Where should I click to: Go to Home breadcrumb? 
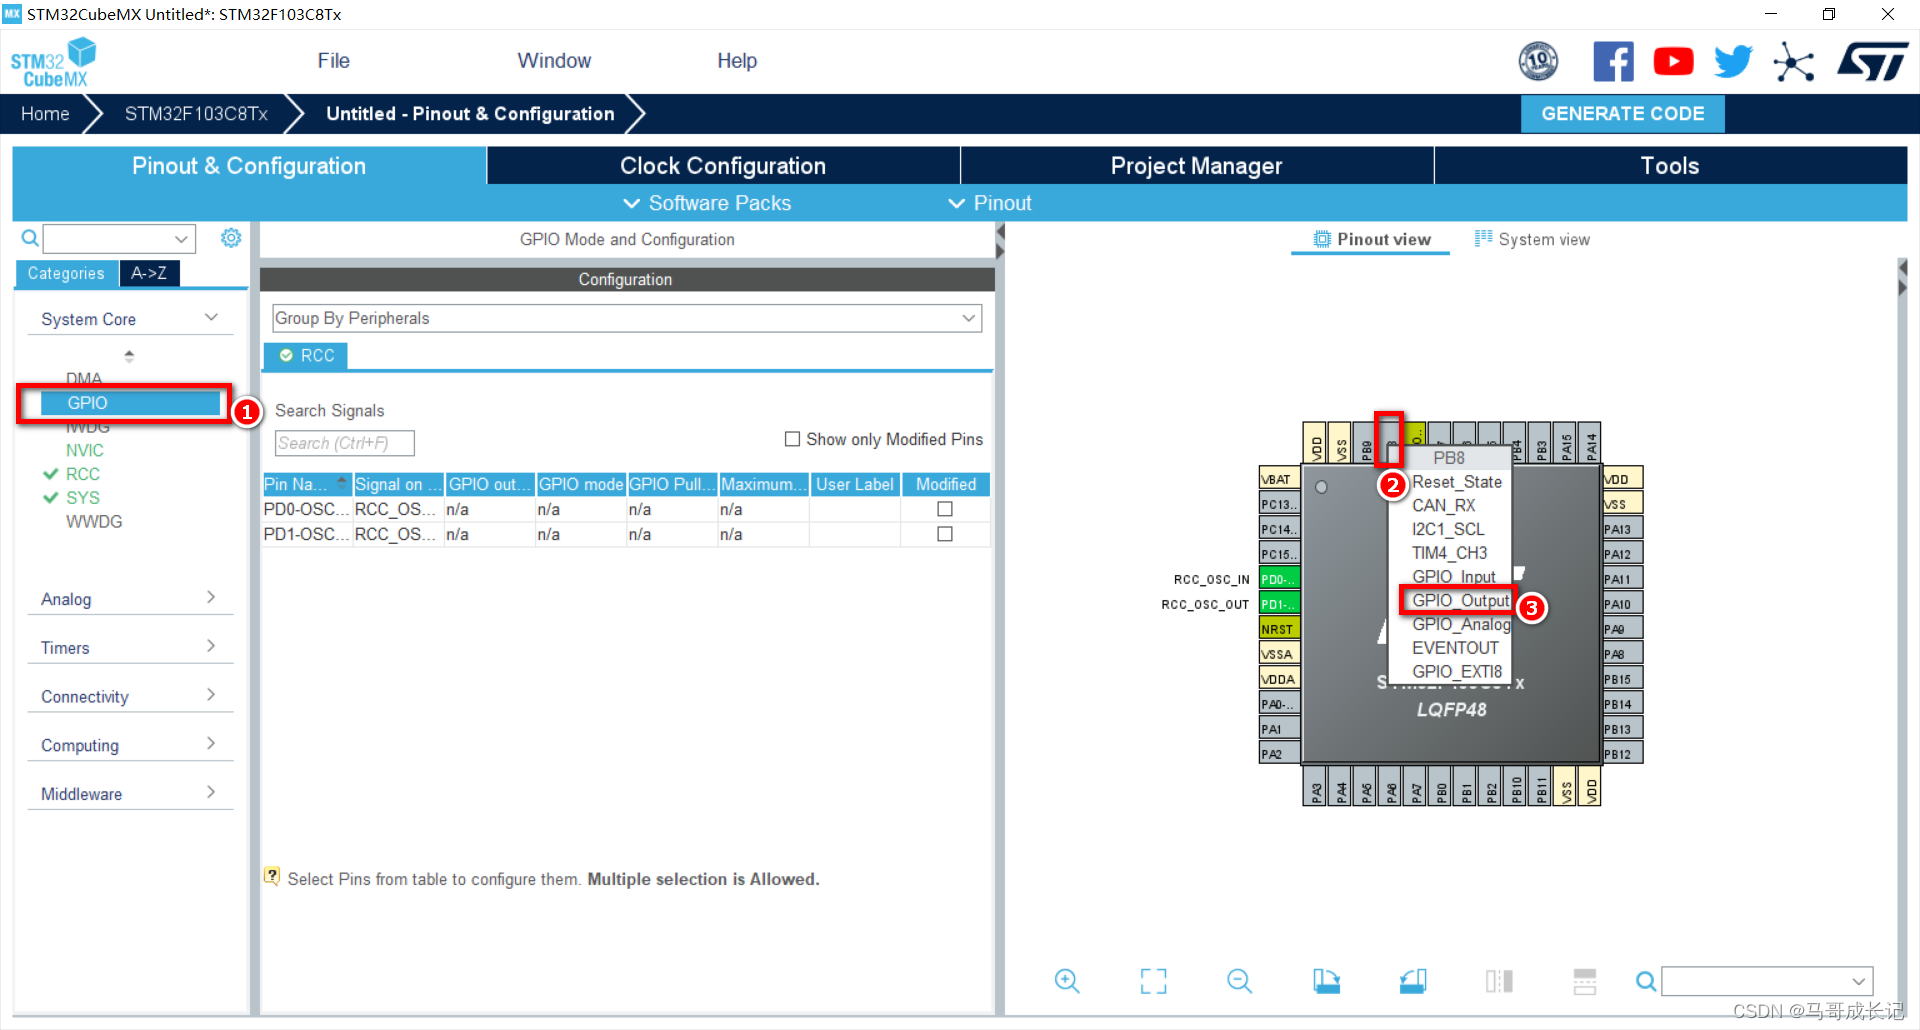(x=45, y=114)
